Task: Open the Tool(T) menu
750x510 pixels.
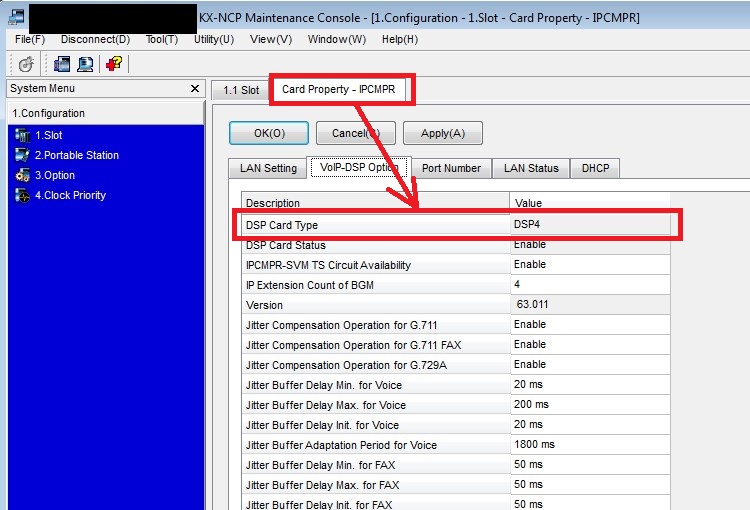Action: (x=162, y=39)
